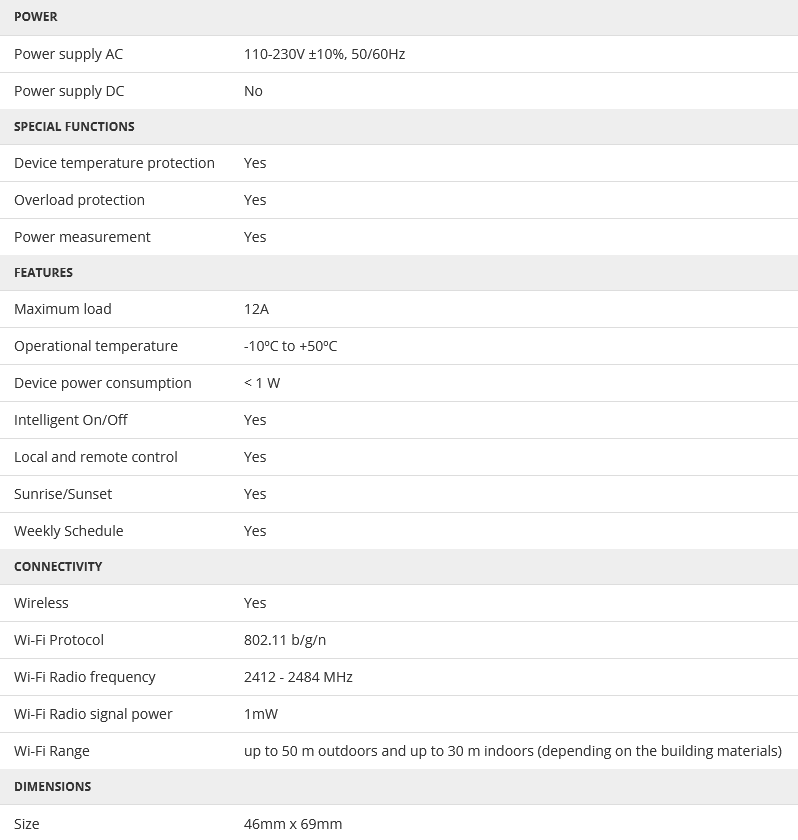798x840 pixels.
Task: Click the Overload protection row label
Action: pos(79,200)
